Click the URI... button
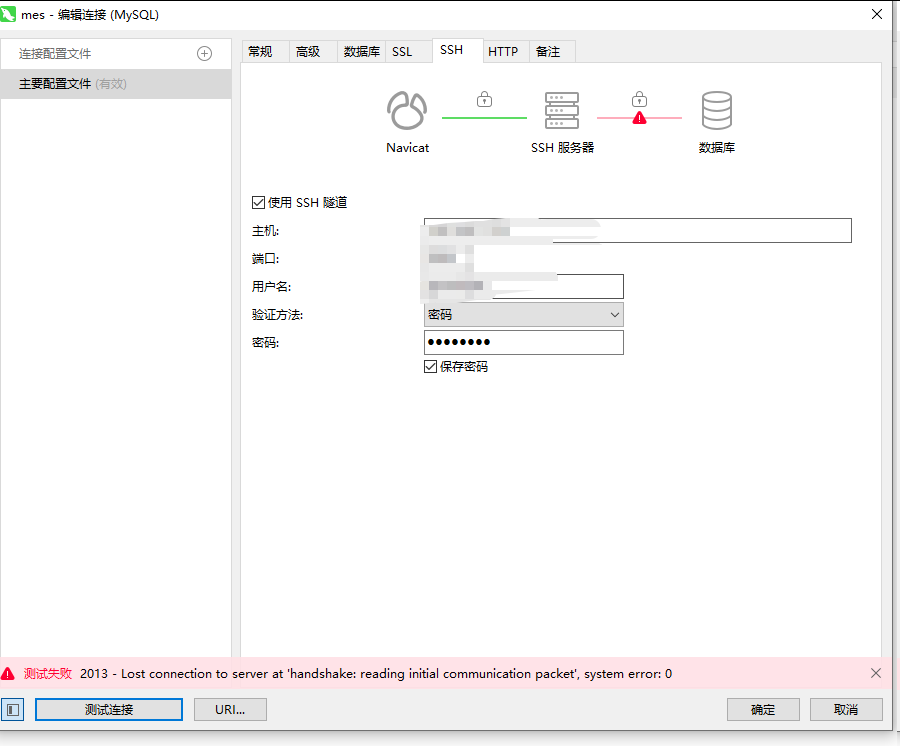This screenshot has width=900, height=746. (x=231, y=709)
